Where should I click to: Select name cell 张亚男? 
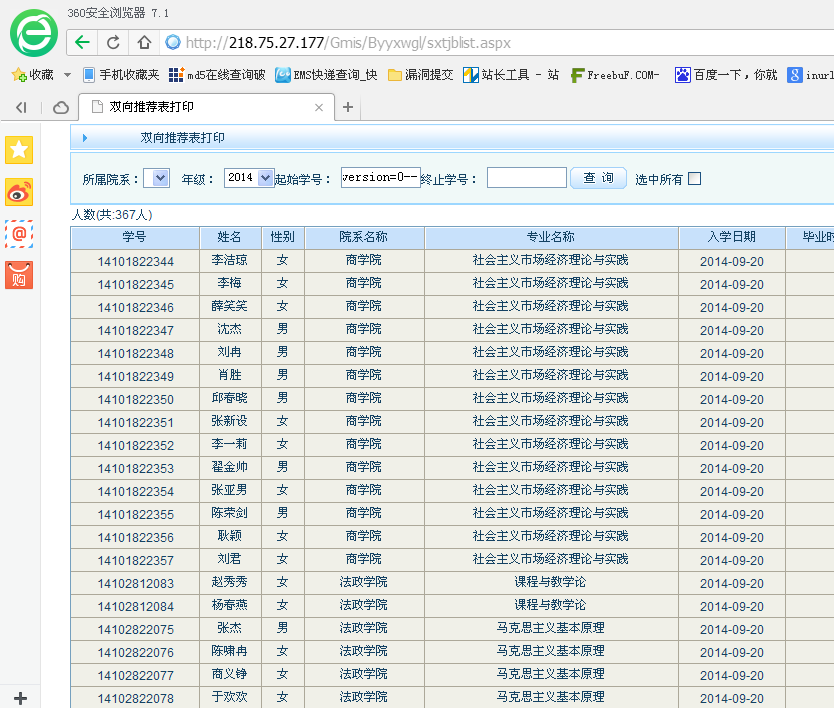coord(230,490)
